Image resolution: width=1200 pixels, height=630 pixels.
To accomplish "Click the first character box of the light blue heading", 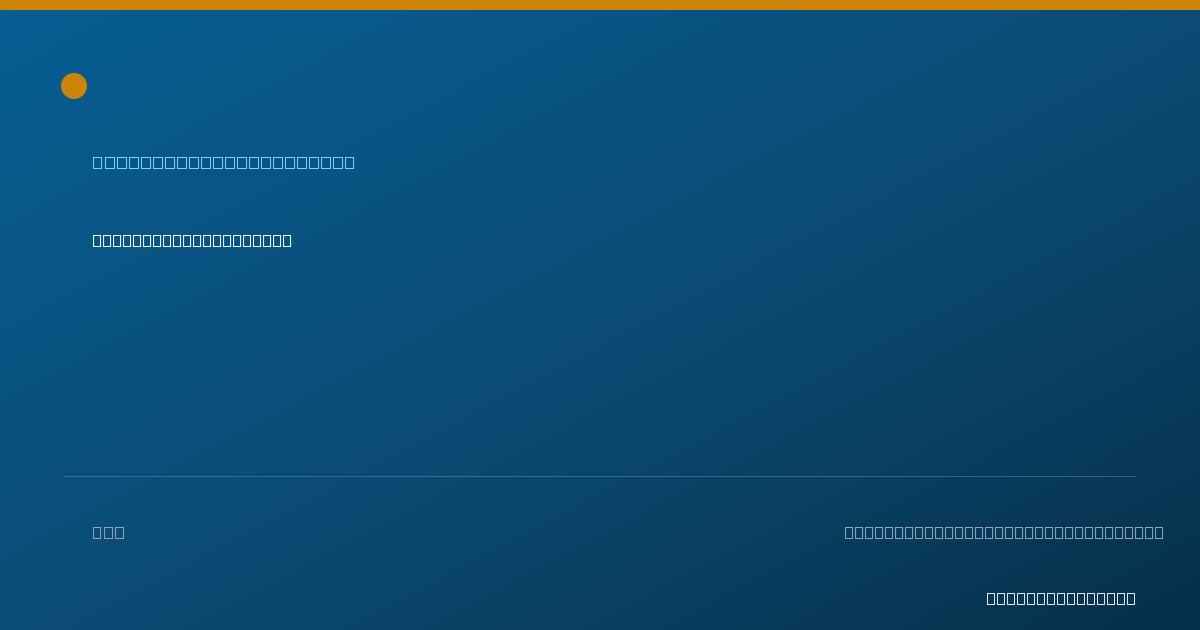I will coord(98,162).
